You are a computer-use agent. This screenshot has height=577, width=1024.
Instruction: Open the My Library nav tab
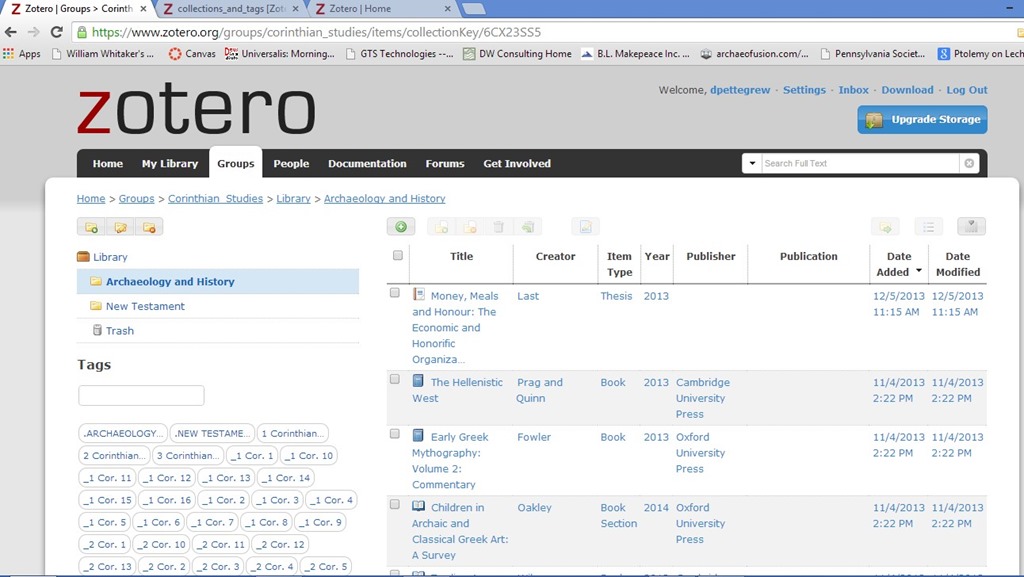coord(169,164)
